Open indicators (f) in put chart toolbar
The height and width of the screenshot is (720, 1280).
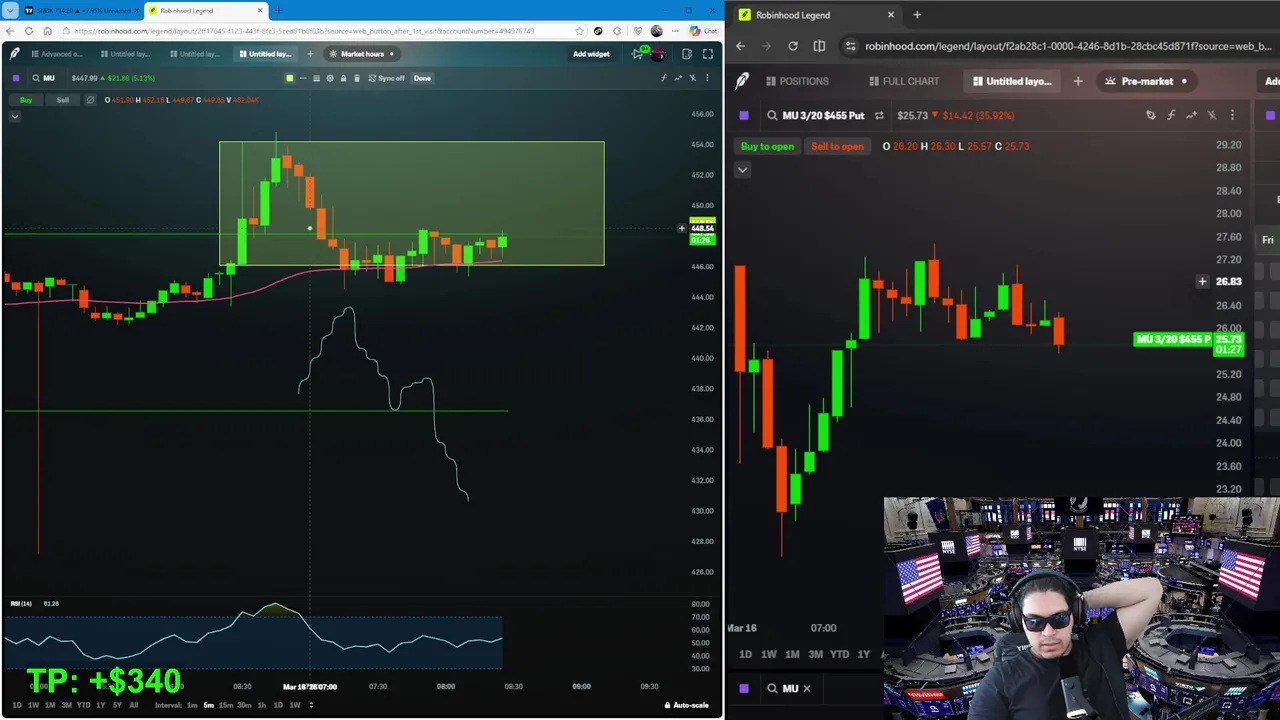pos(1171,115)
